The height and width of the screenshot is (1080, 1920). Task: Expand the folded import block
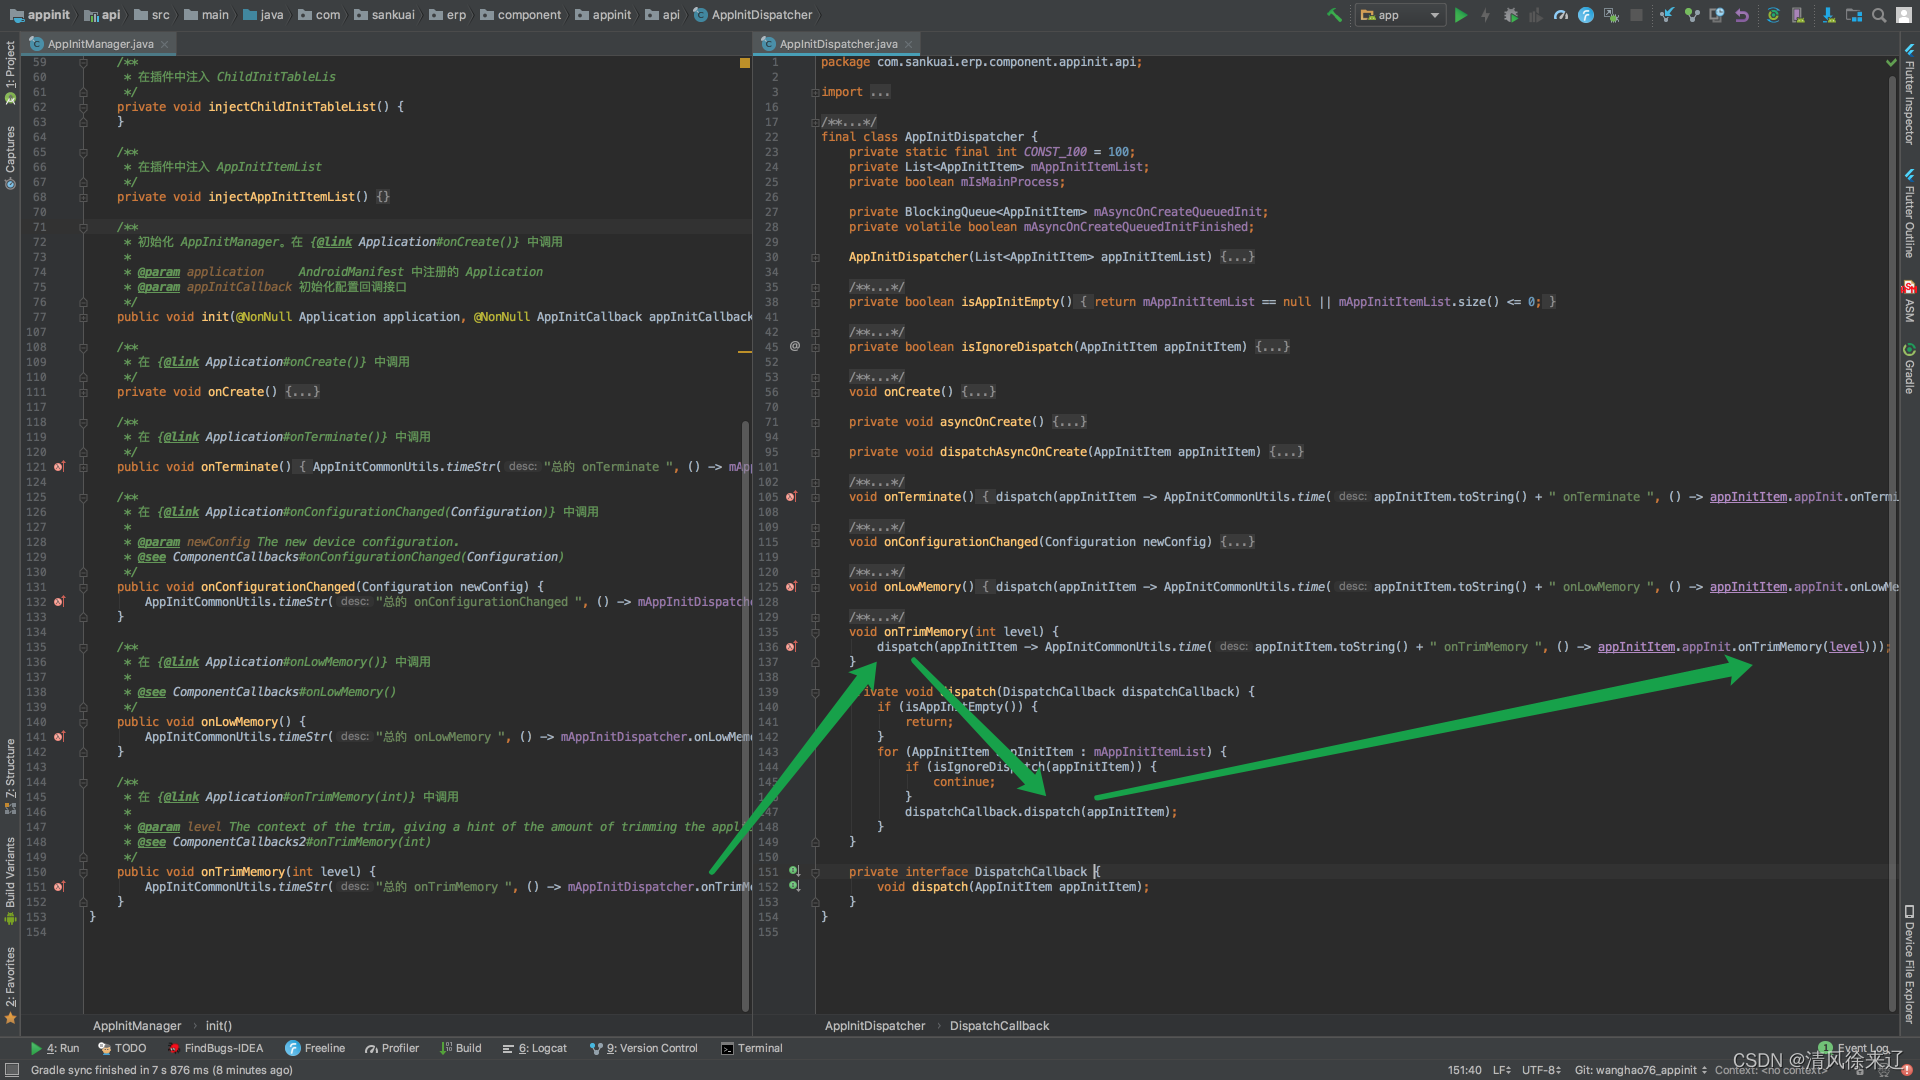(x=880, y=92)
